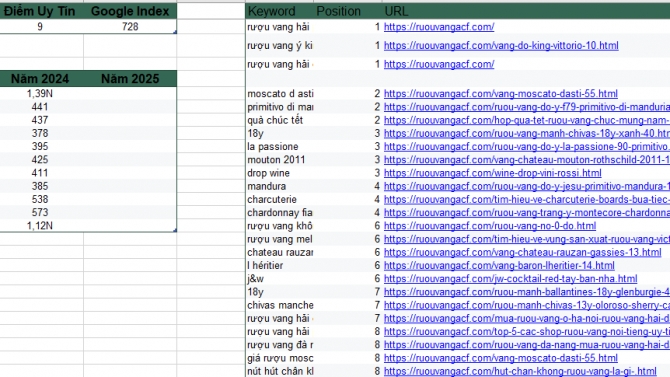This screenshot has width=670, height=377.
Task: Select the keyword cell 'mandura'
Action: [x=280, y=186]
